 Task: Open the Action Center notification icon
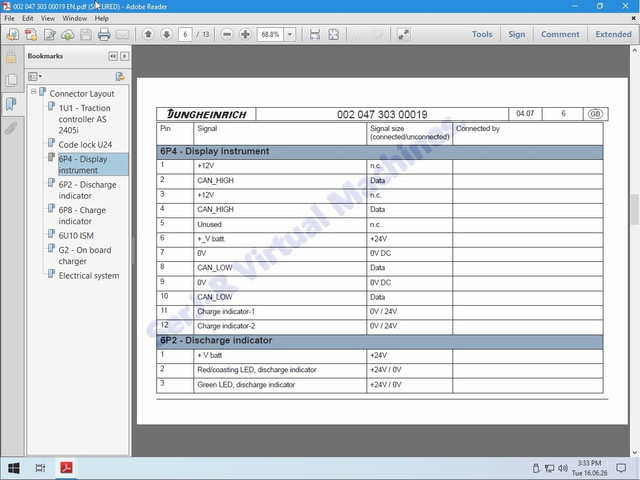621,468
